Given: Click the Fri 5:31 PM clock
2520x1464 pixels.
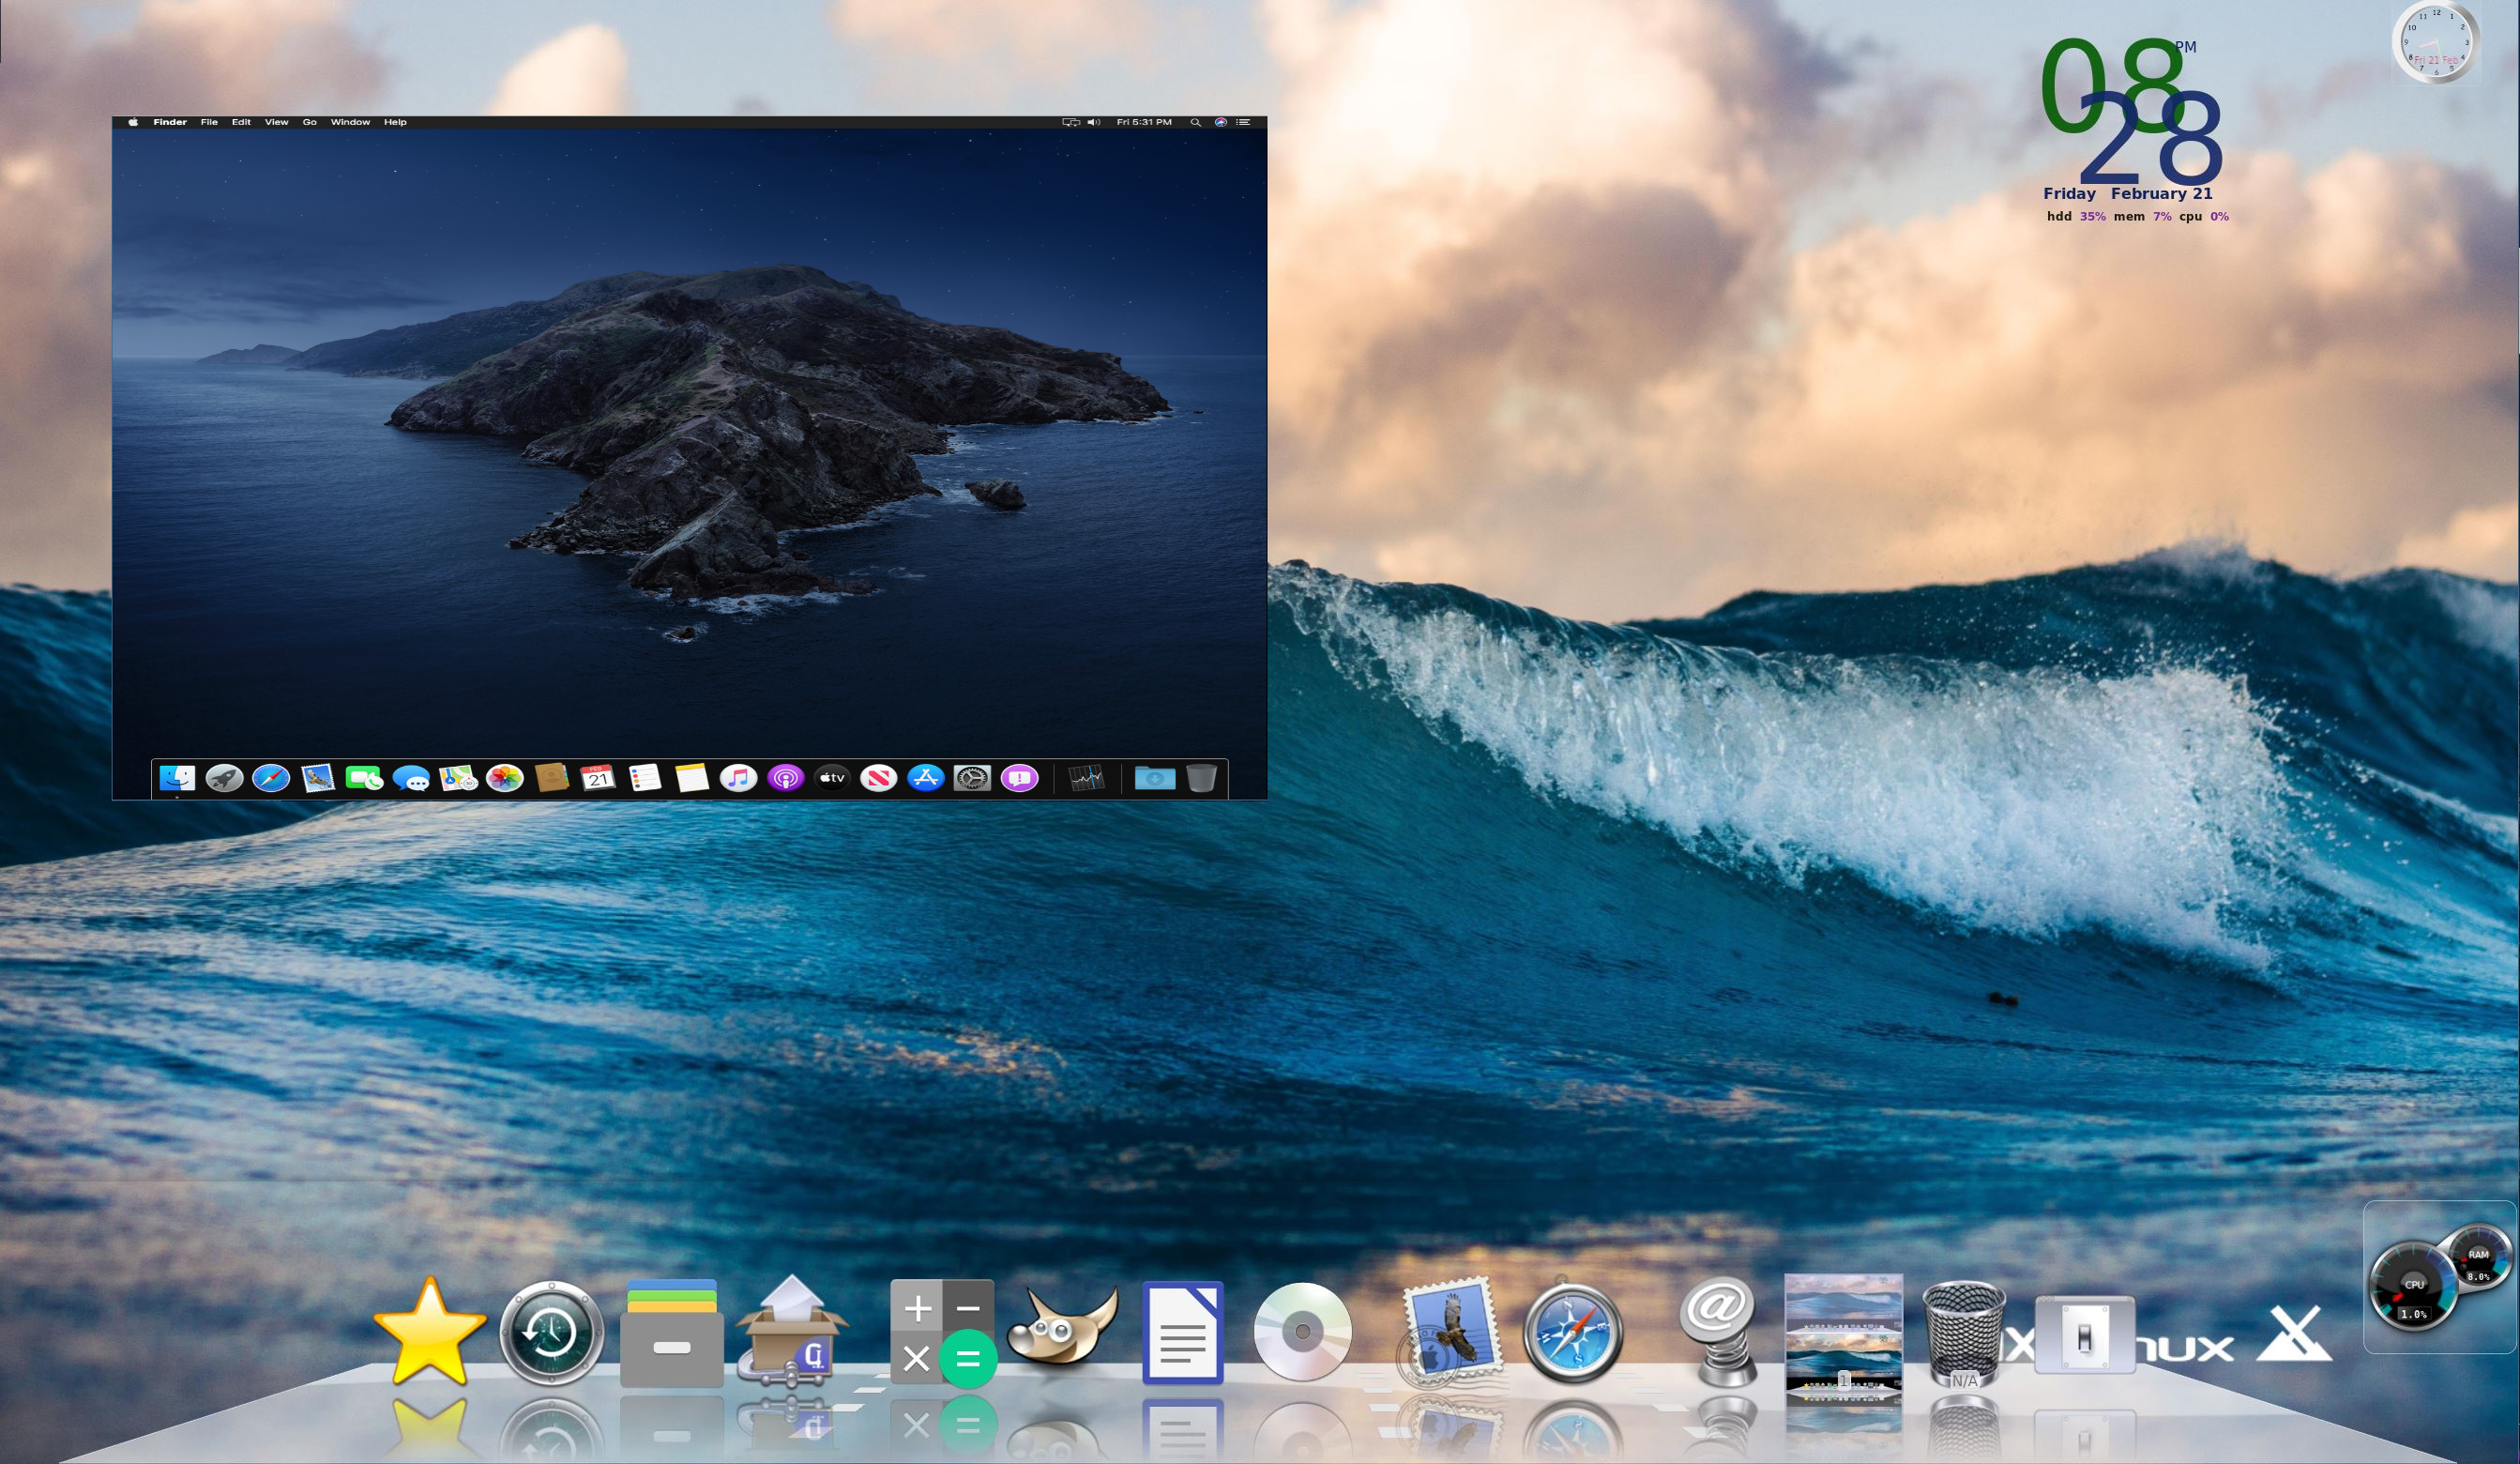Looking at the screenshot, I should 1144,122.
